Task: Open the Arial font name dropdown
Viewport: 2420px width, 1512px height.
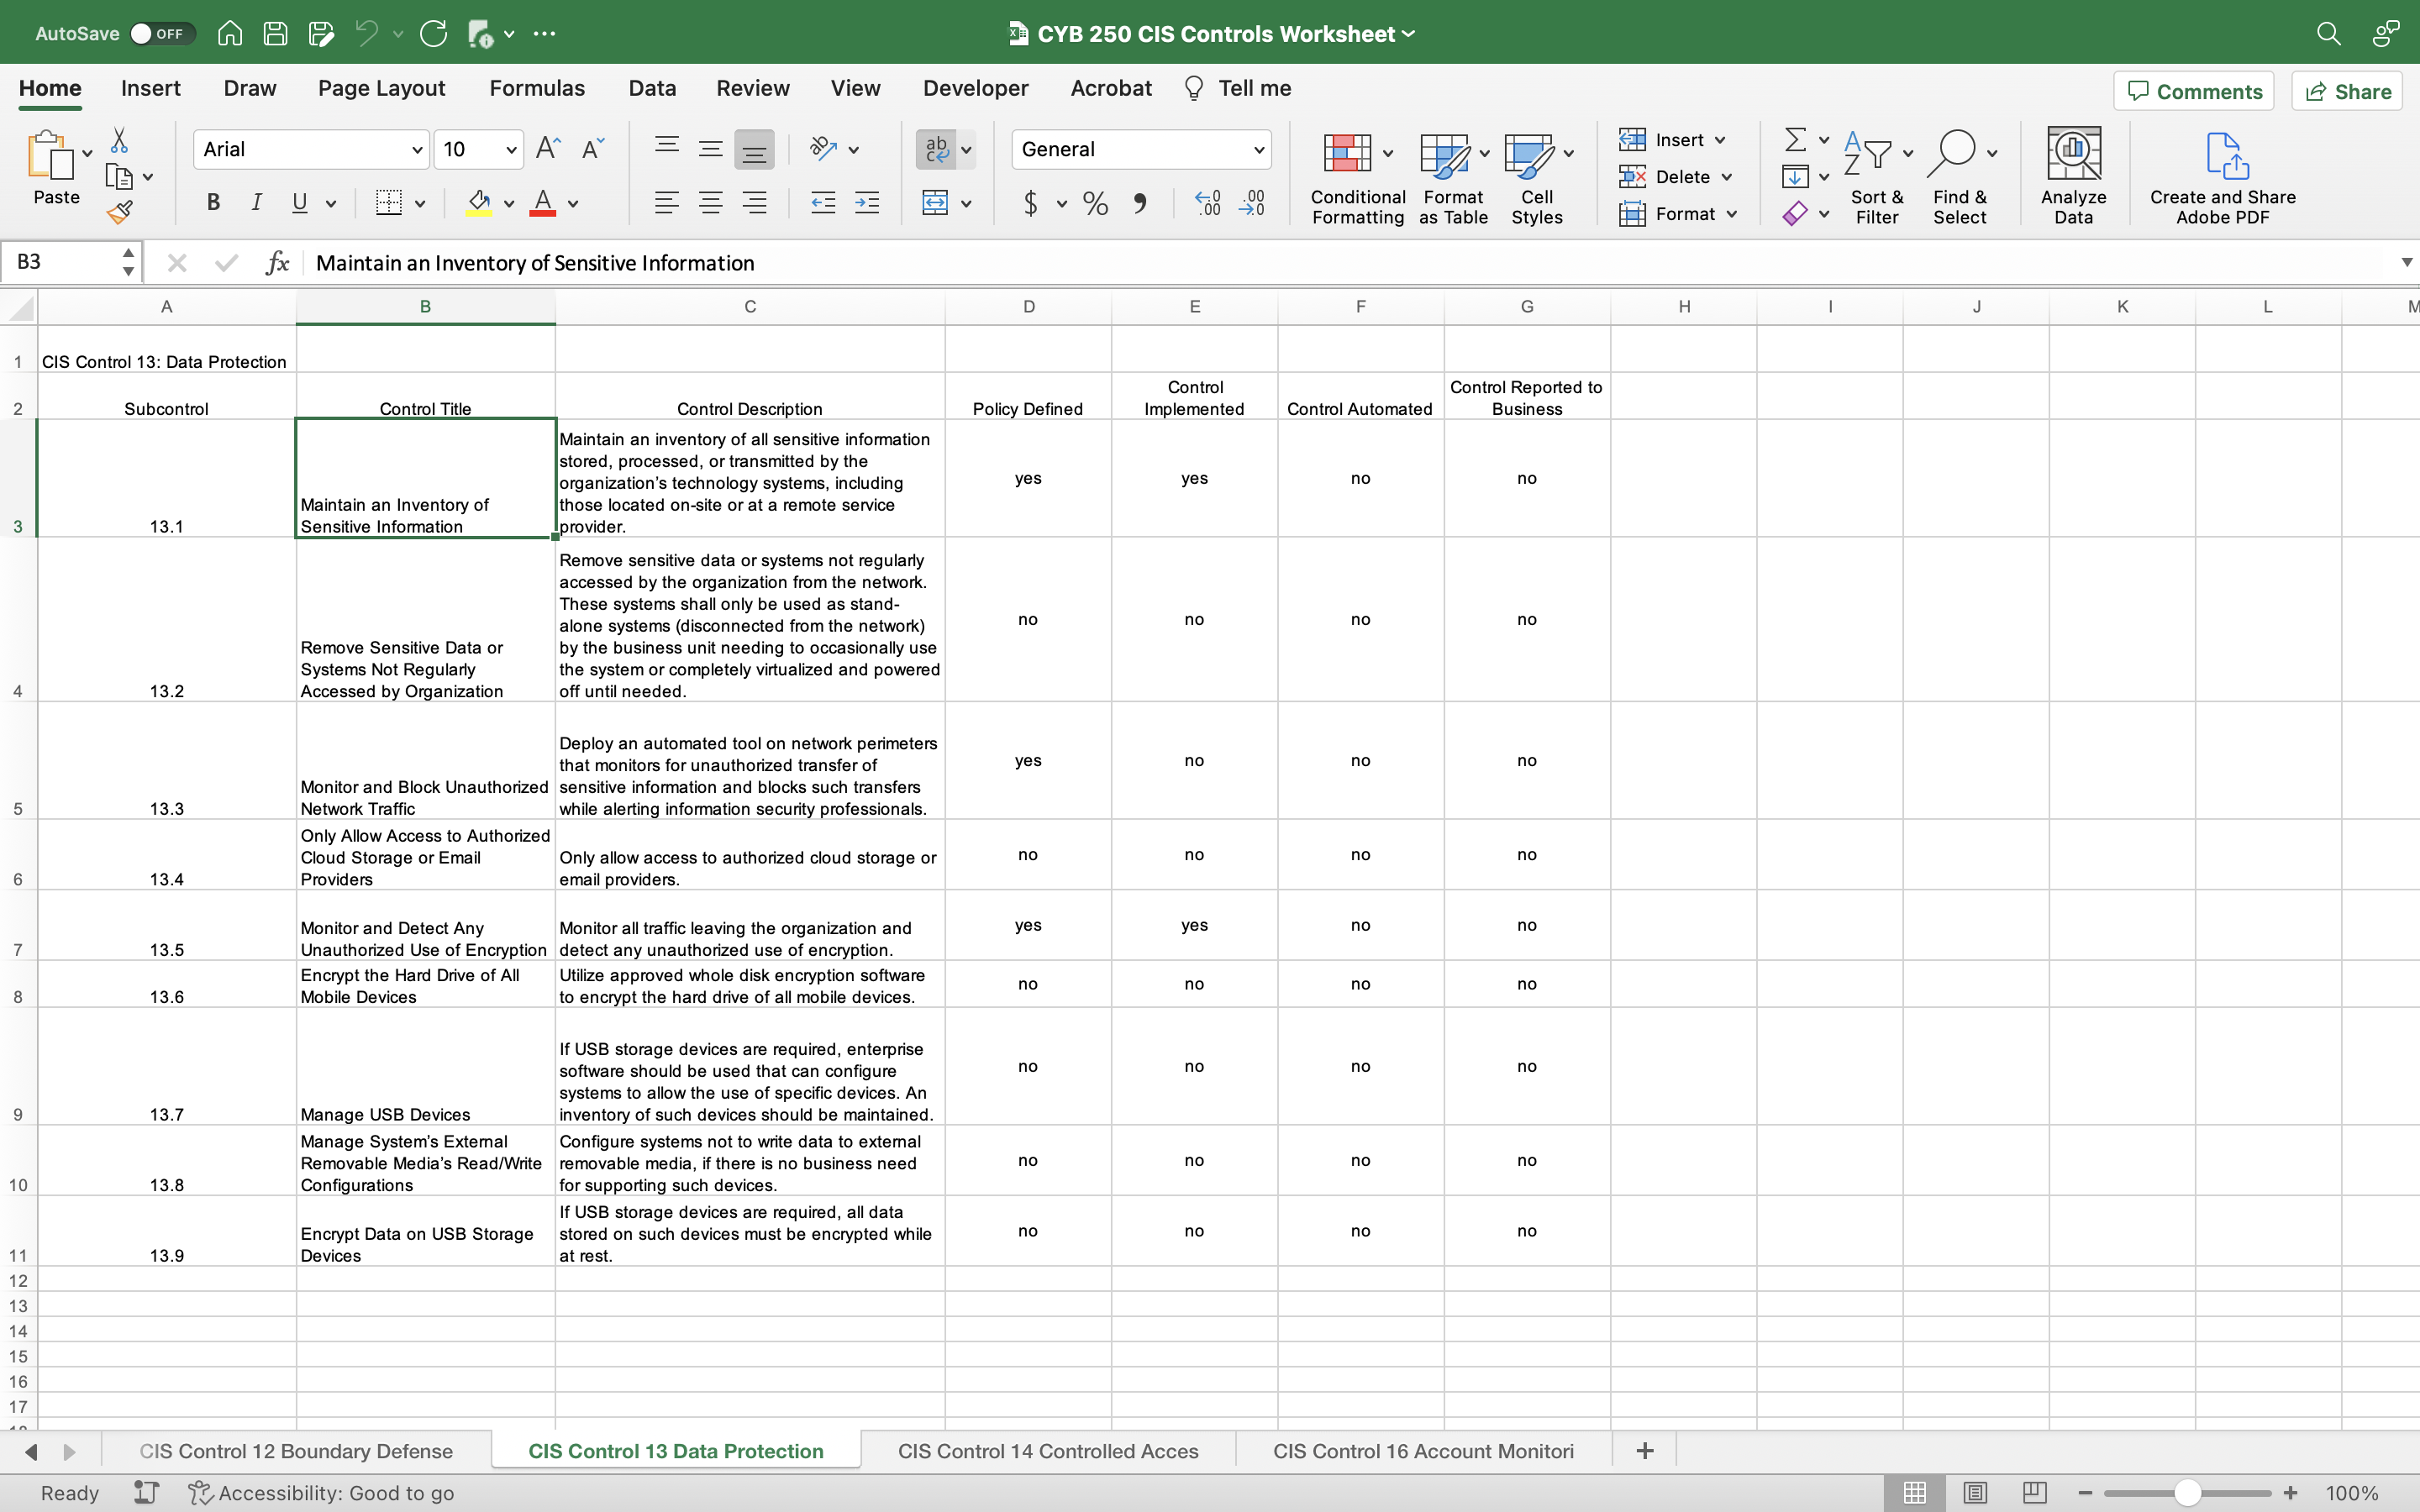Action: point(416,150)
